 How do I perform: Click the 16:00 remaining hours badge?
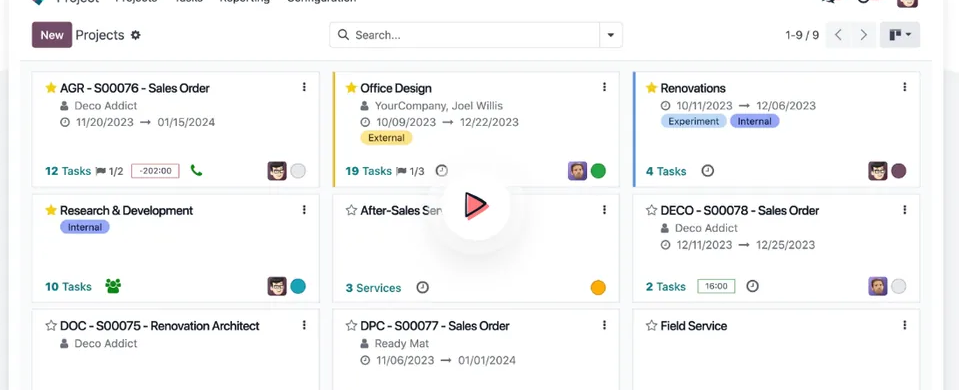[716, 286]
